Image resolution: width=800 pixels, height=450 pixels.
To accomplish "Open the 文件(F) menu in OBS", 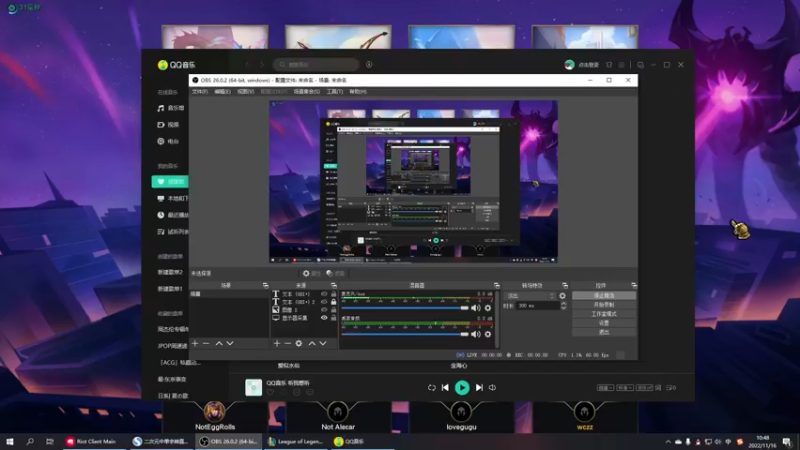I will [x=199, y=92].
